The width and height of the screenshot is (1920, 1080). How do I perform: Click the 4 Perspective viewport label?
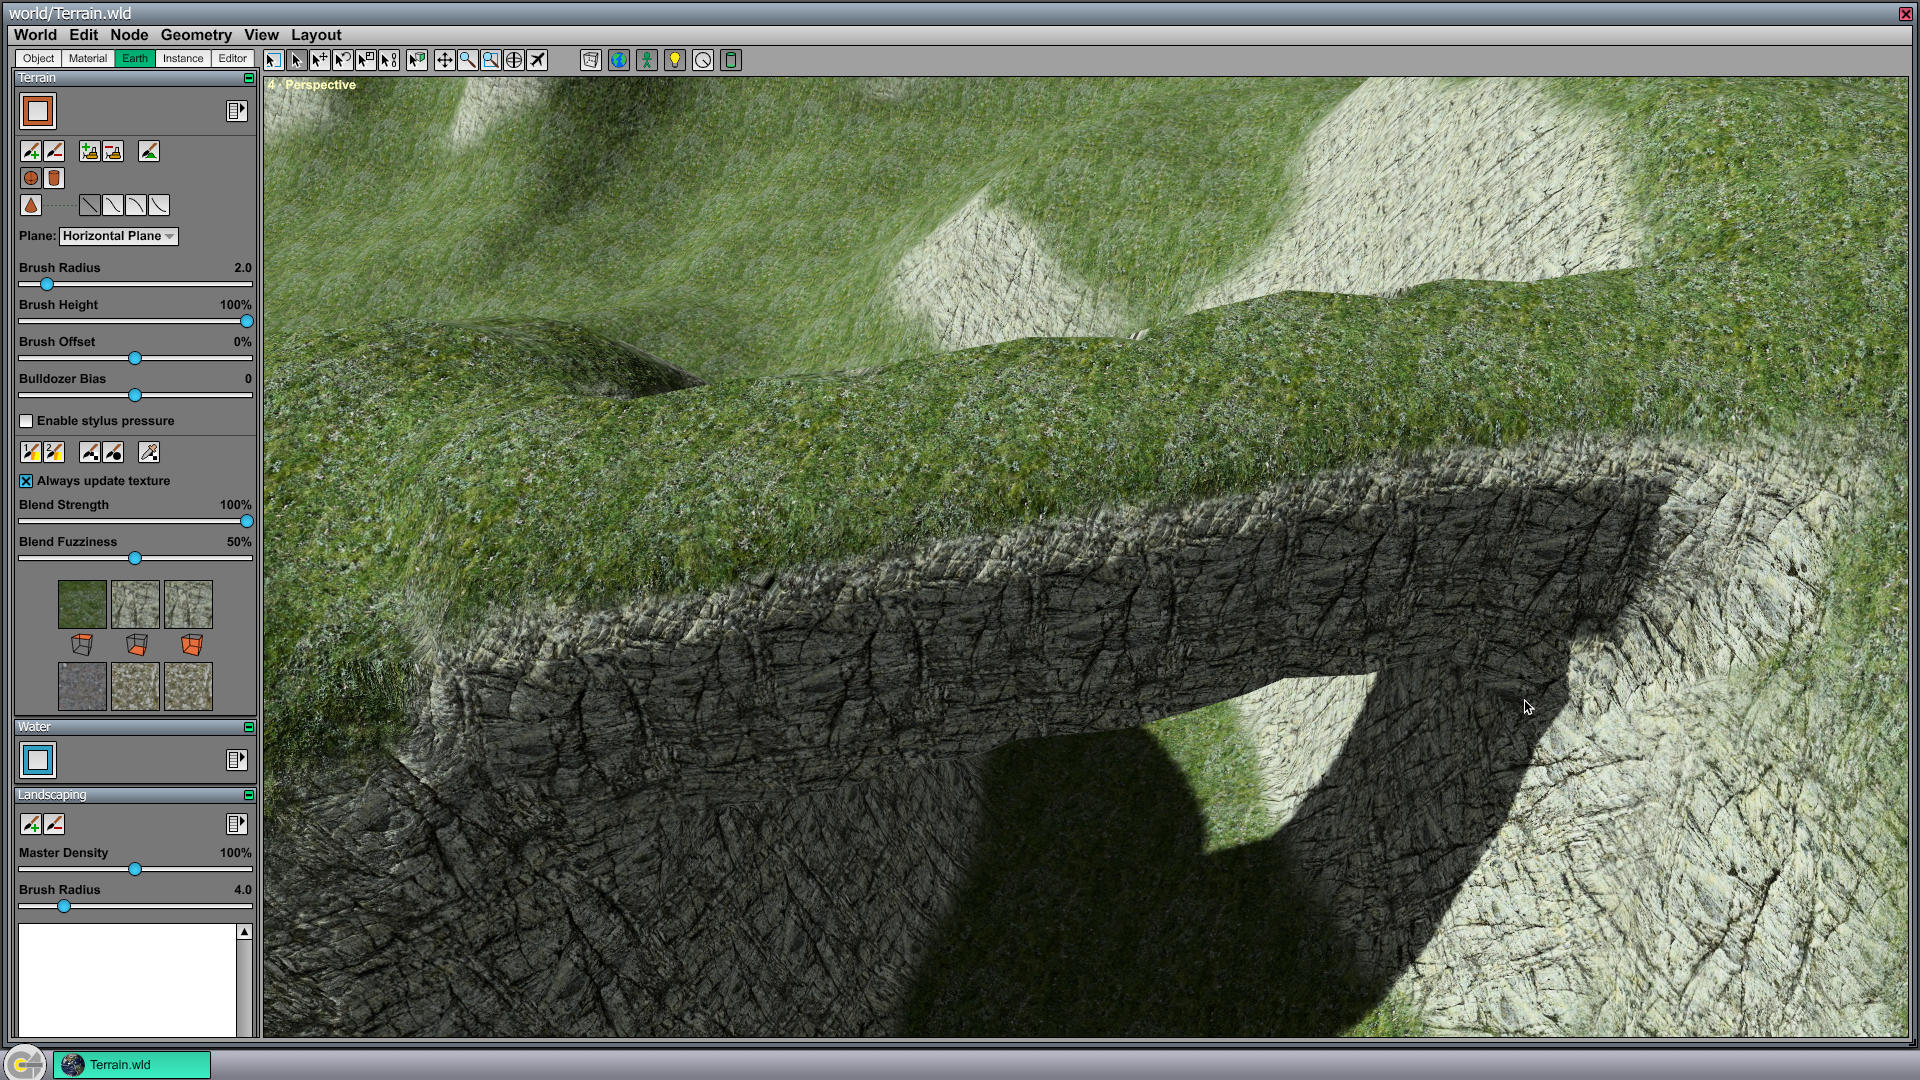click(x=312, y=85)
